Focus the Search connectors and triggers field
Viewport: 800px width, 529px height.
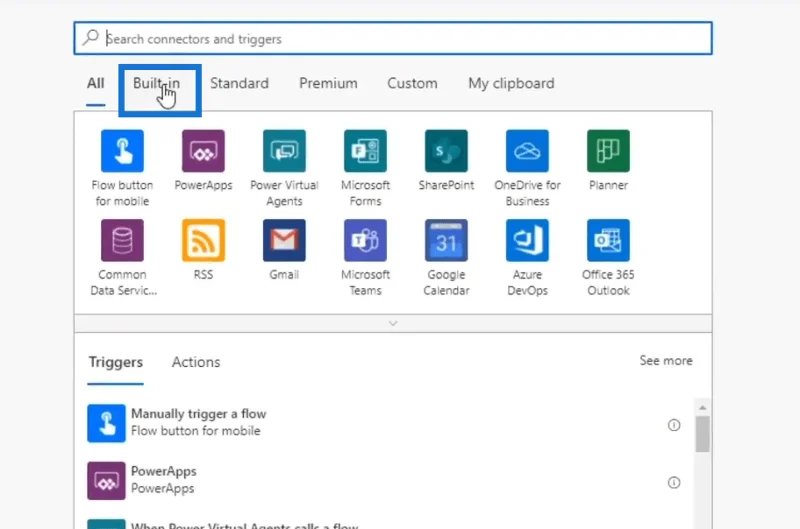(393, 38)
